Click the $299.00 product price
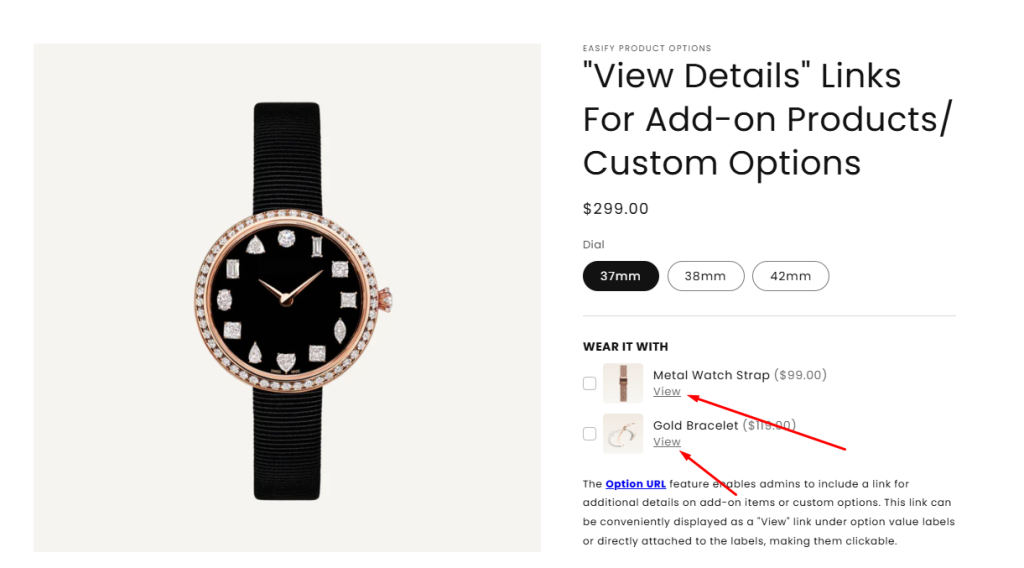 [x=616, y=209]
